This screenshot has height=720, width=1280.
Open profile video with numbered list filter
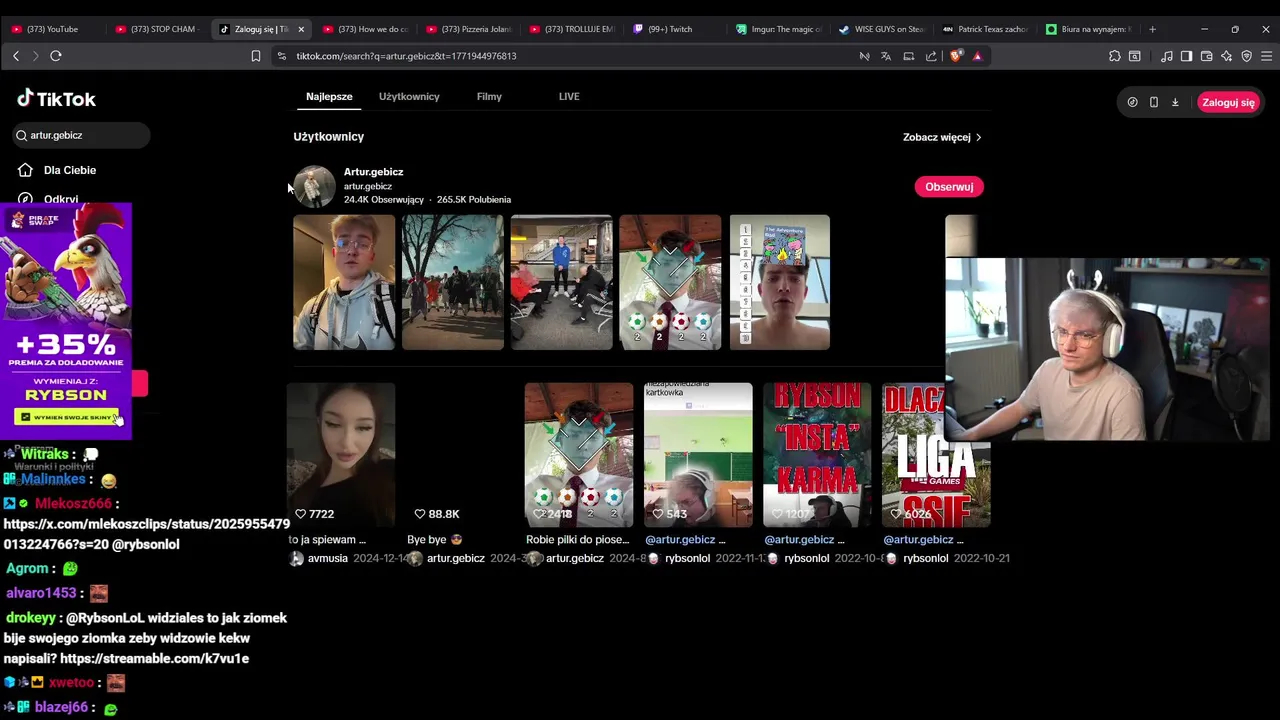click(x=780, y=282)
